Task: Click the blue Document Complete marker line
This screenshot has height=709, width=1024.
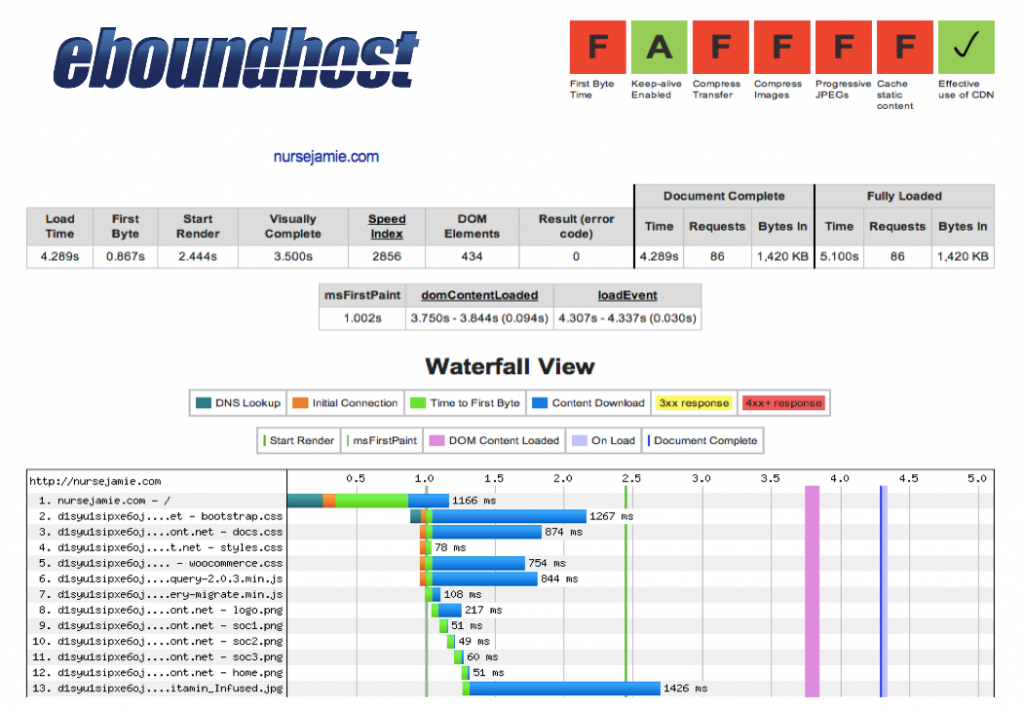Action: 880,591
